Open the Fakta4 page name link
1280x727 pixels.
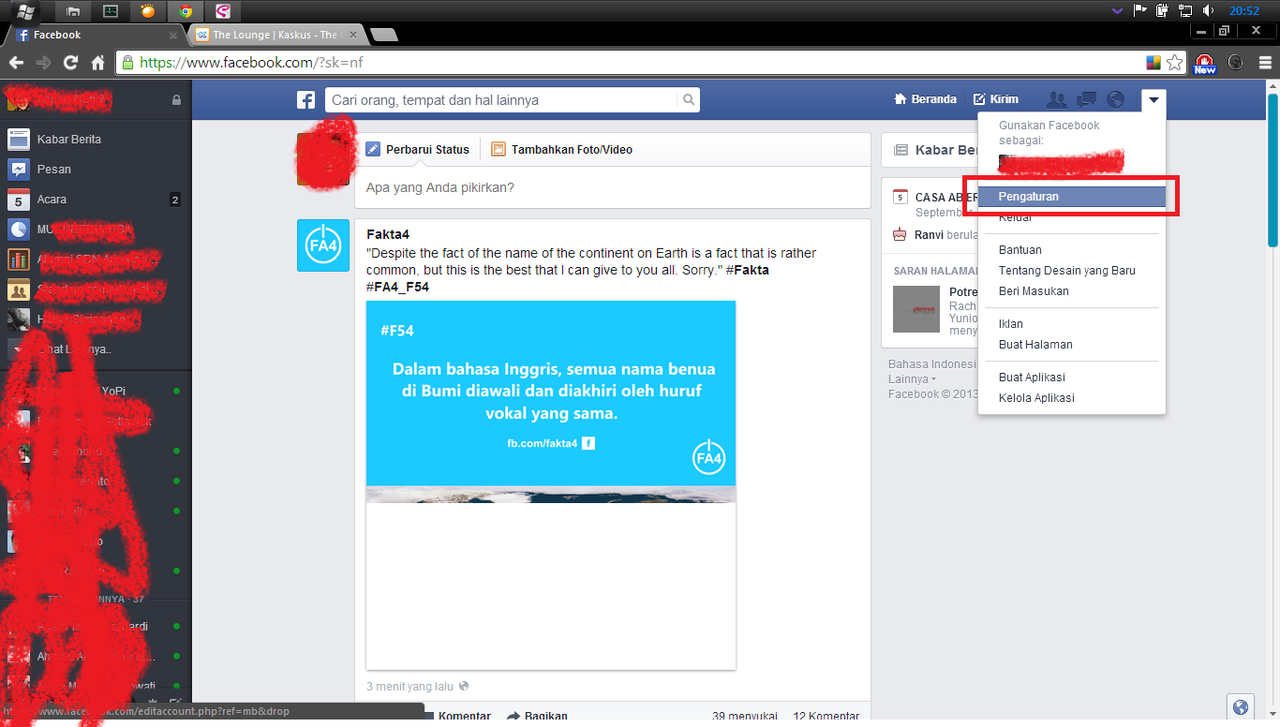(x=388, y=234)
